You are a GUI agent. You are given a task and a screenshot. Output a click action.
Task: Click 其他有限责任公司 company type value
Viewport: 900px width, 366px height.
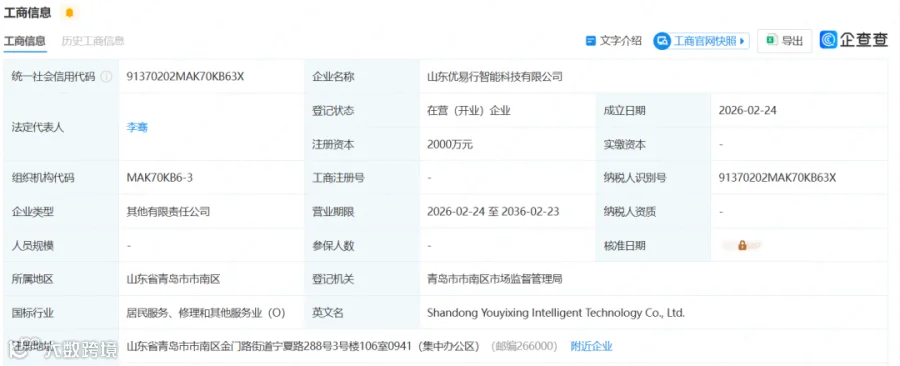pos(168,212)
